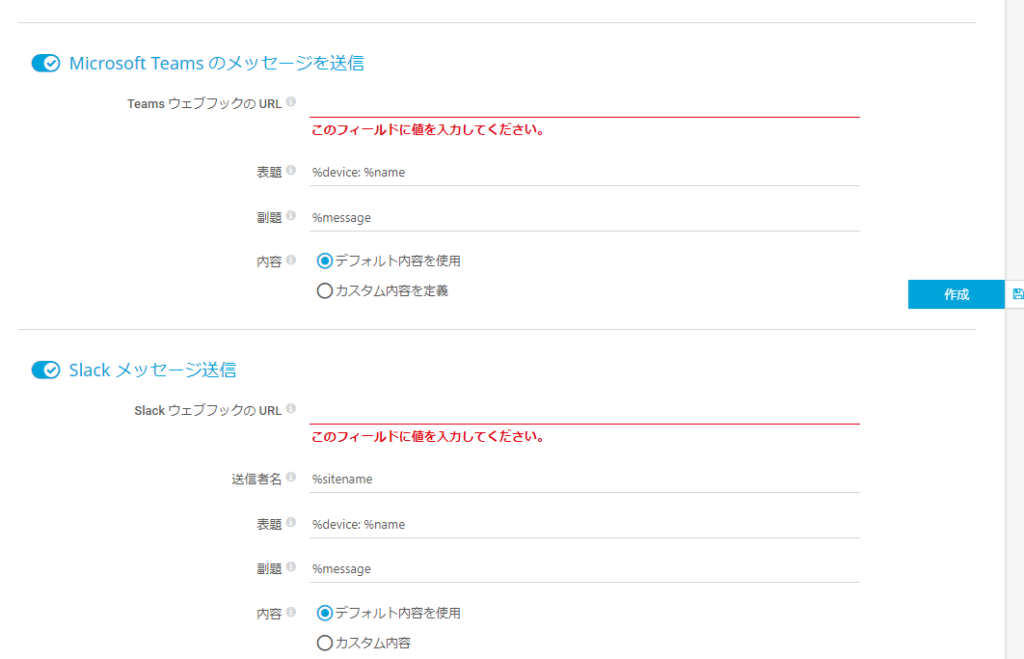Edit the Slack 表題 field with %device: %name
This screenshot has height=659, width=1024.
click(584, 524)
